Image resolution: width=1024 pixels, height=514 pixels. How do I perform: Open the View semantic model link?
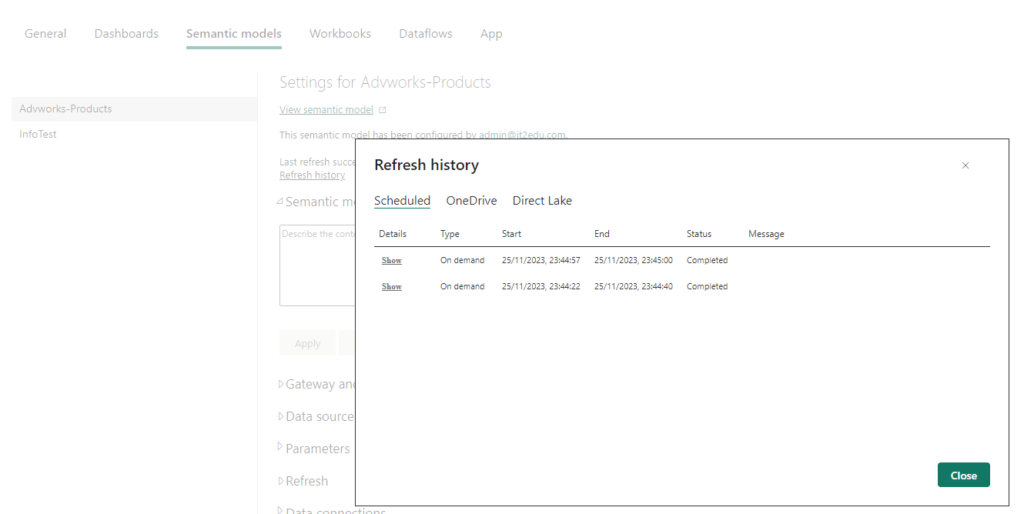(x=326, y=110)
